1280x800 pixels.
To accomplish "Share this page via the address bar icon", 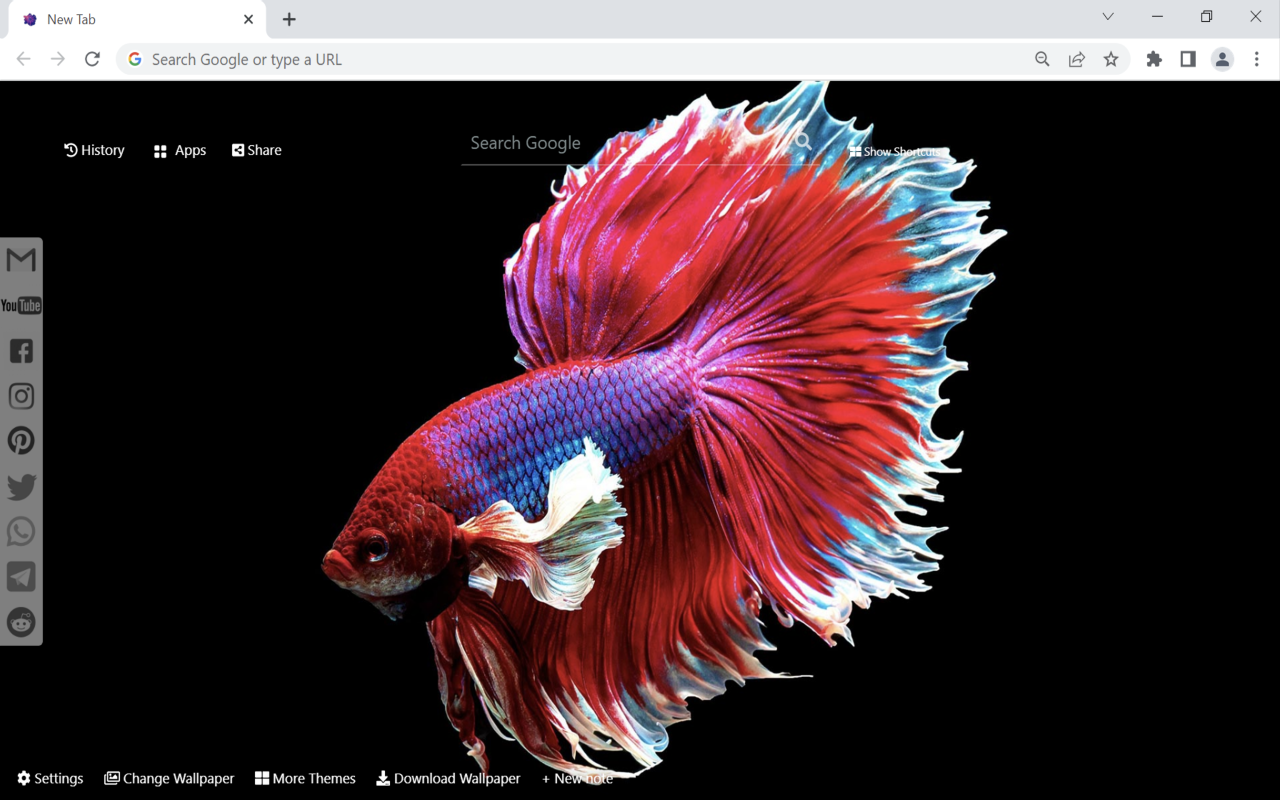I will pyautogui.click(x=1077, y=59).
